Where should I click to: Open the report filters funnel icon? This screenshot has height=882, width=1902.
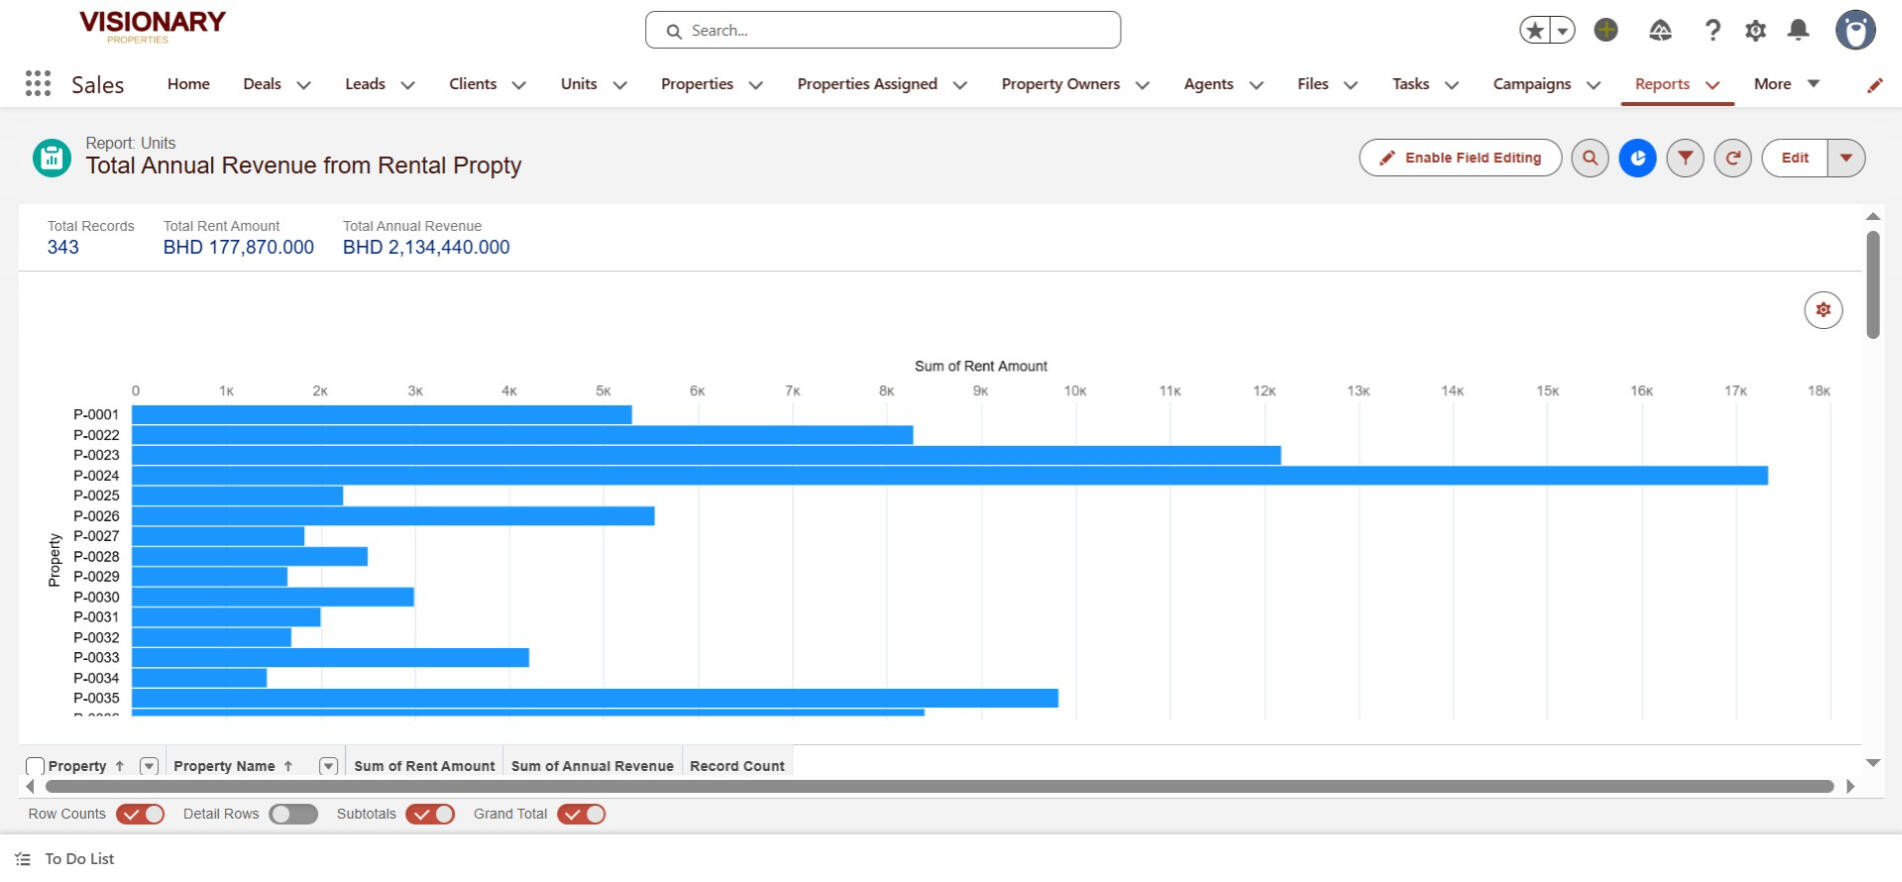pyautogui.click(x=1685, y=158)
